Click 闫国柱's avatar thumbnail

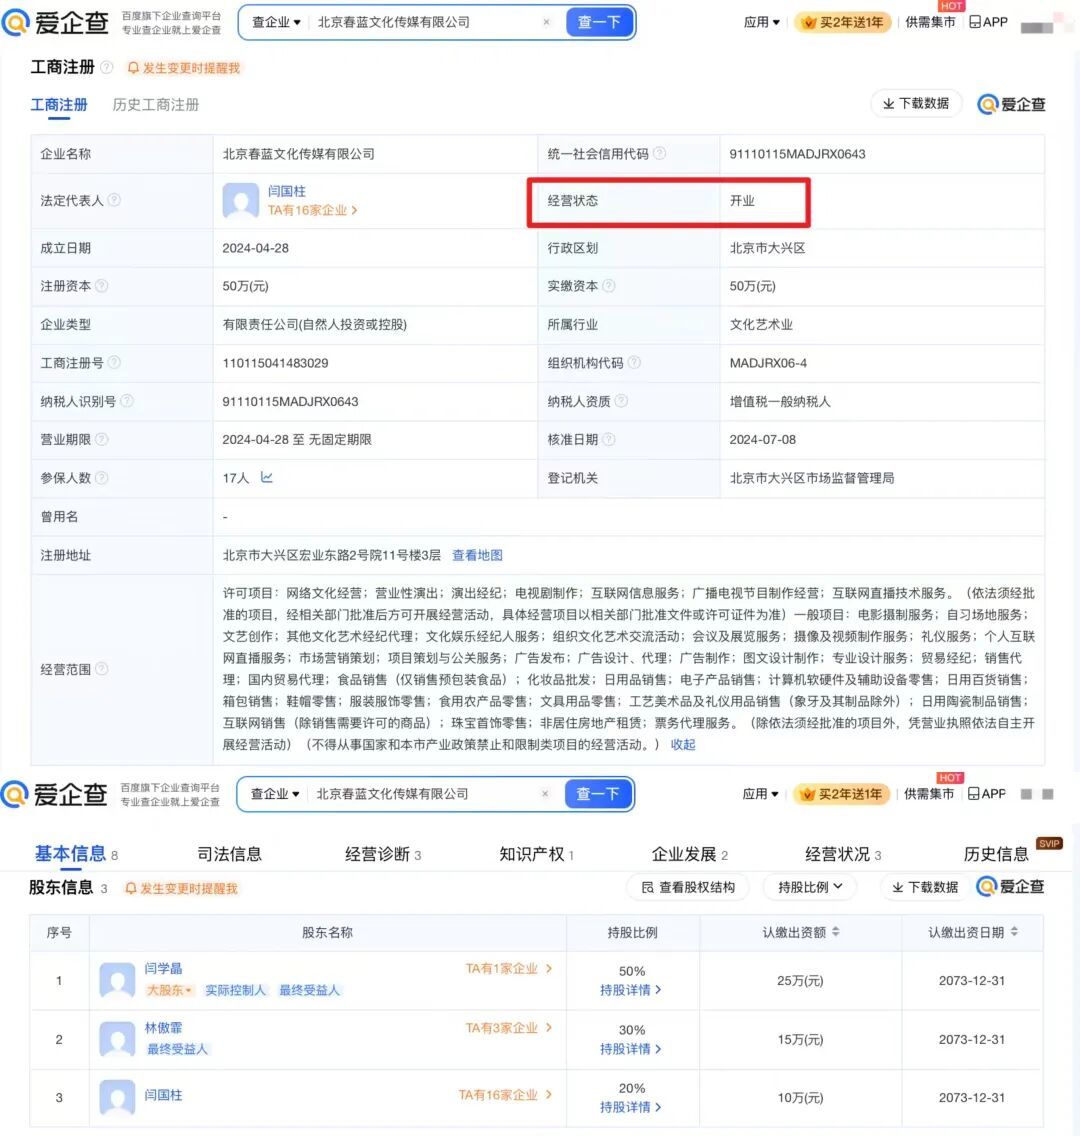click(x=240, y=200)
